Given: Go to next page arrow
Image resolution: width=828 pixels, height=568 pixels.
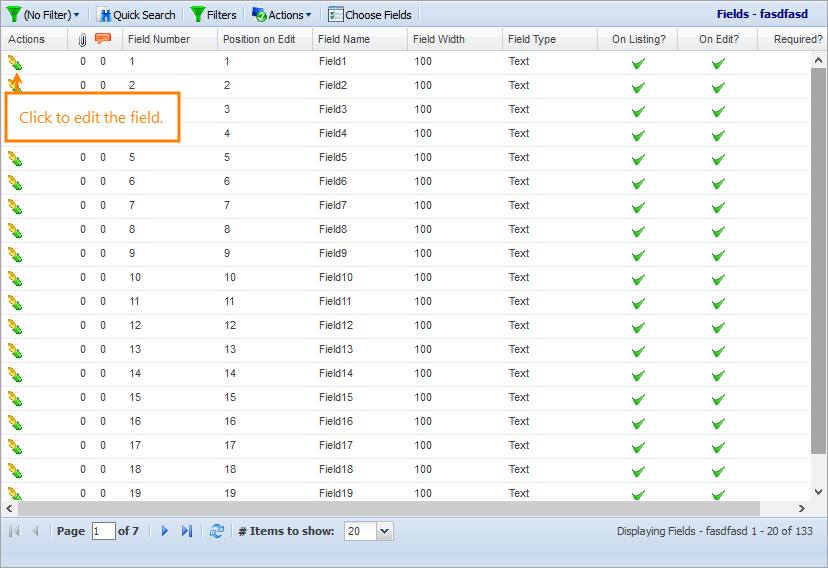Looking at the screenshot, I should 165,531.
